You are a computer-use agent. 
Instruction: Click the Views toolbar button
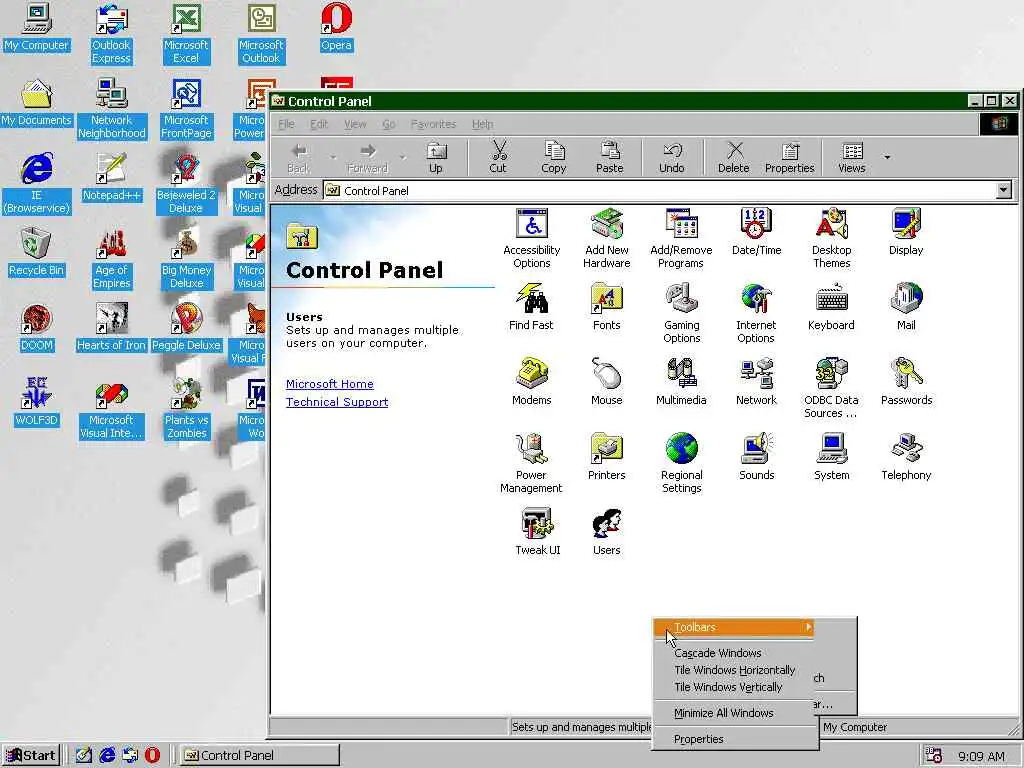pos(852,158)
